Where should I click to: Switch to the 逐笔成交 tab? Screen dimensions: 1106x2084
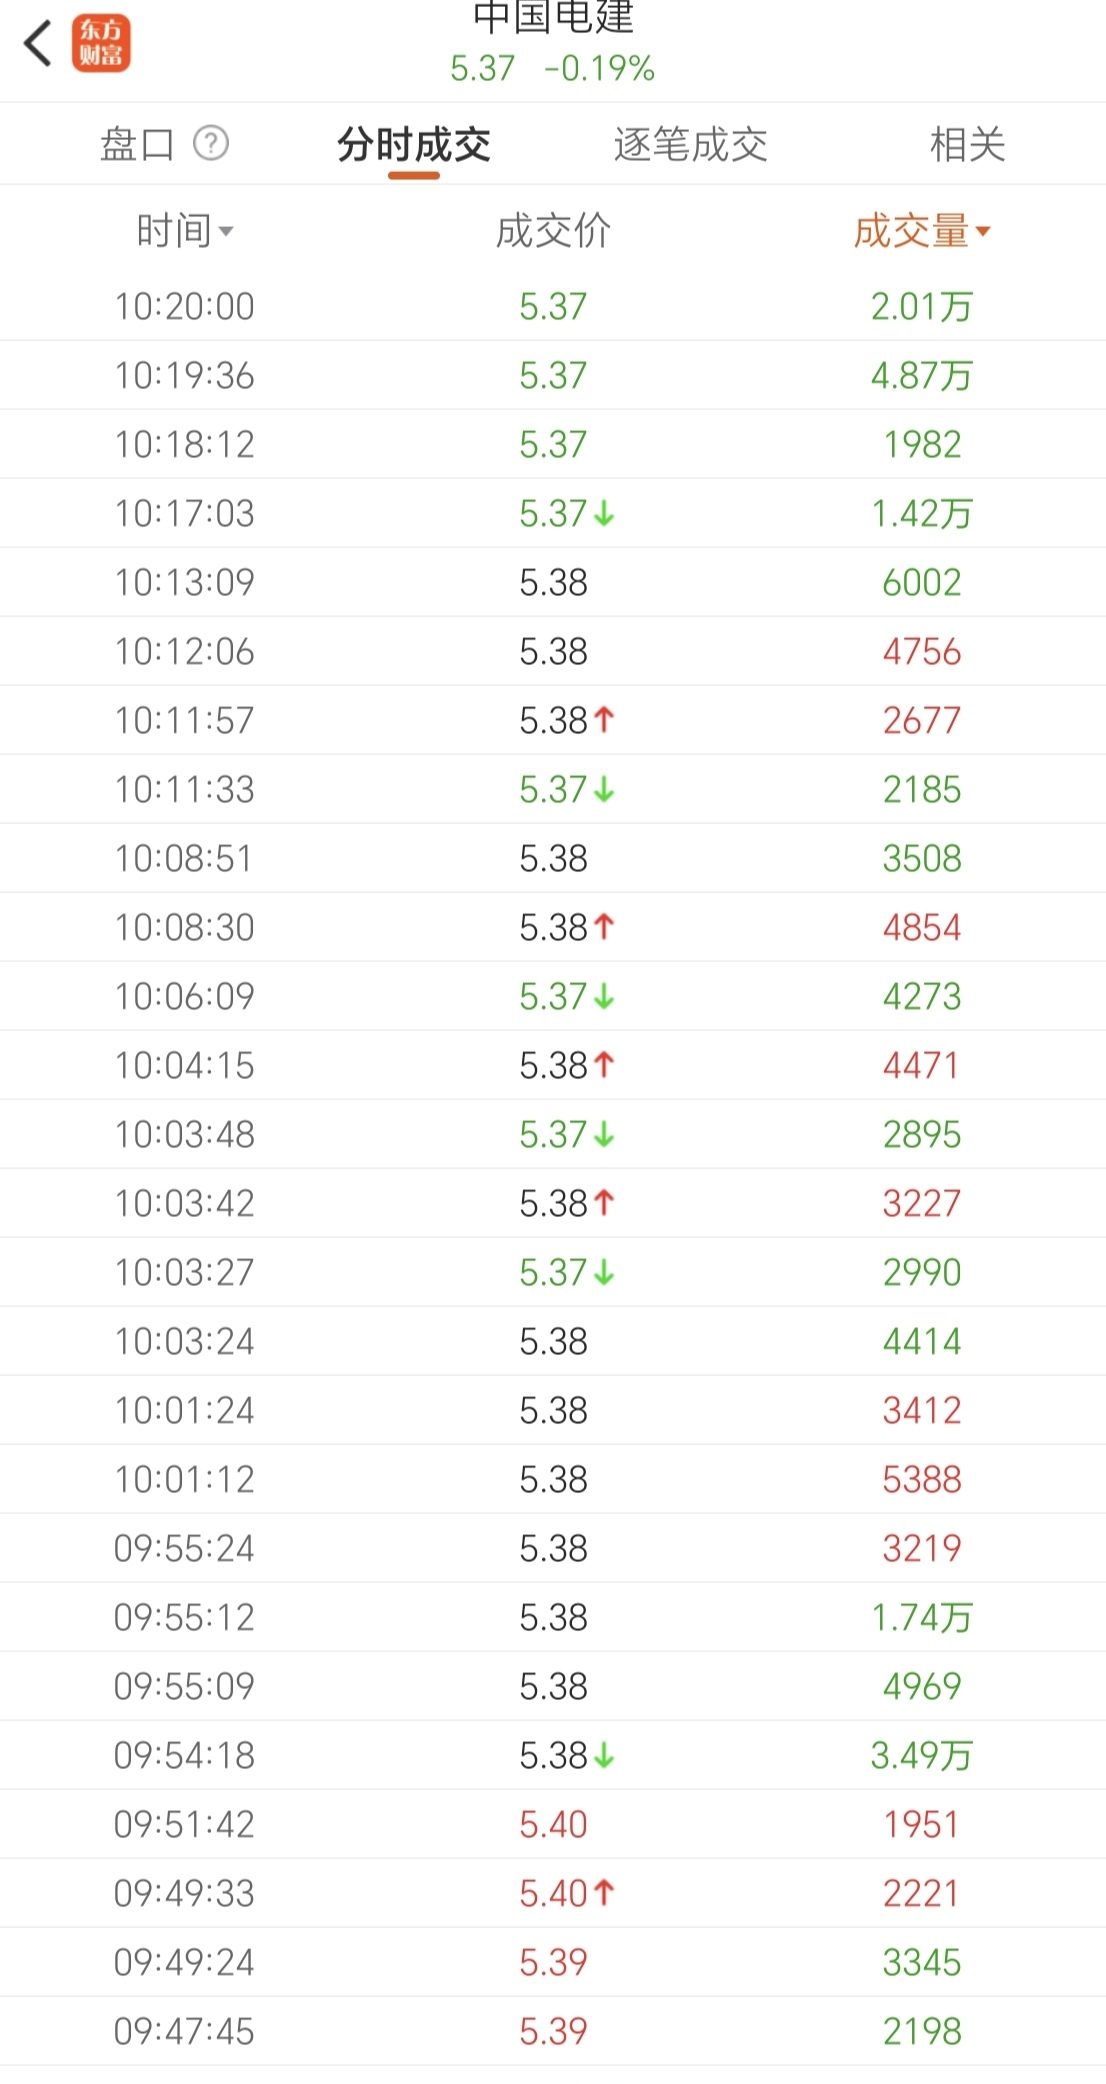point(690,145)
